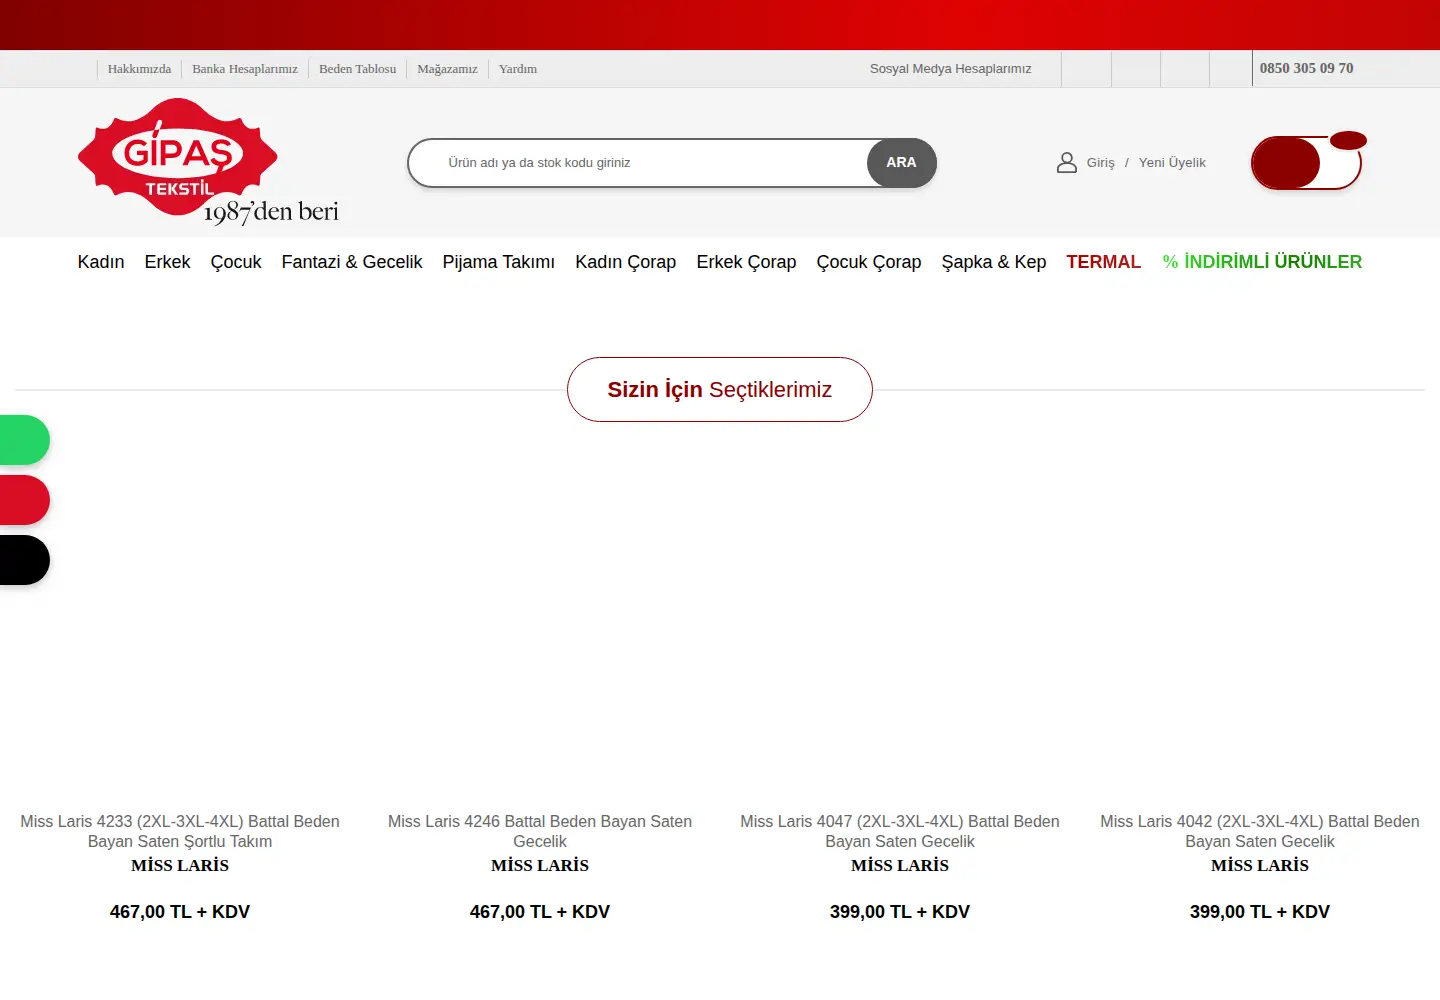Open Kadın Çorap category
1440x1000 pixels.
625,262
